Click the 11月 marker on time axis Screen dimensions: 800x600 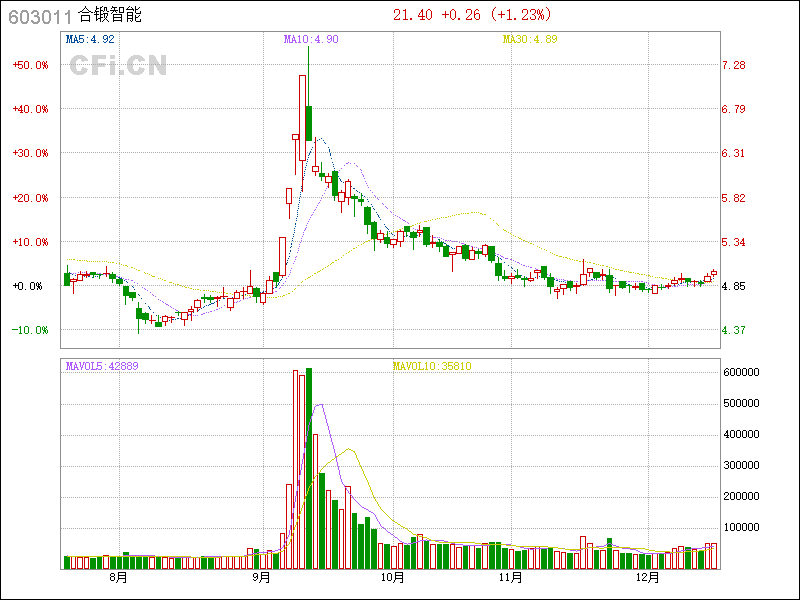point(511,579)
